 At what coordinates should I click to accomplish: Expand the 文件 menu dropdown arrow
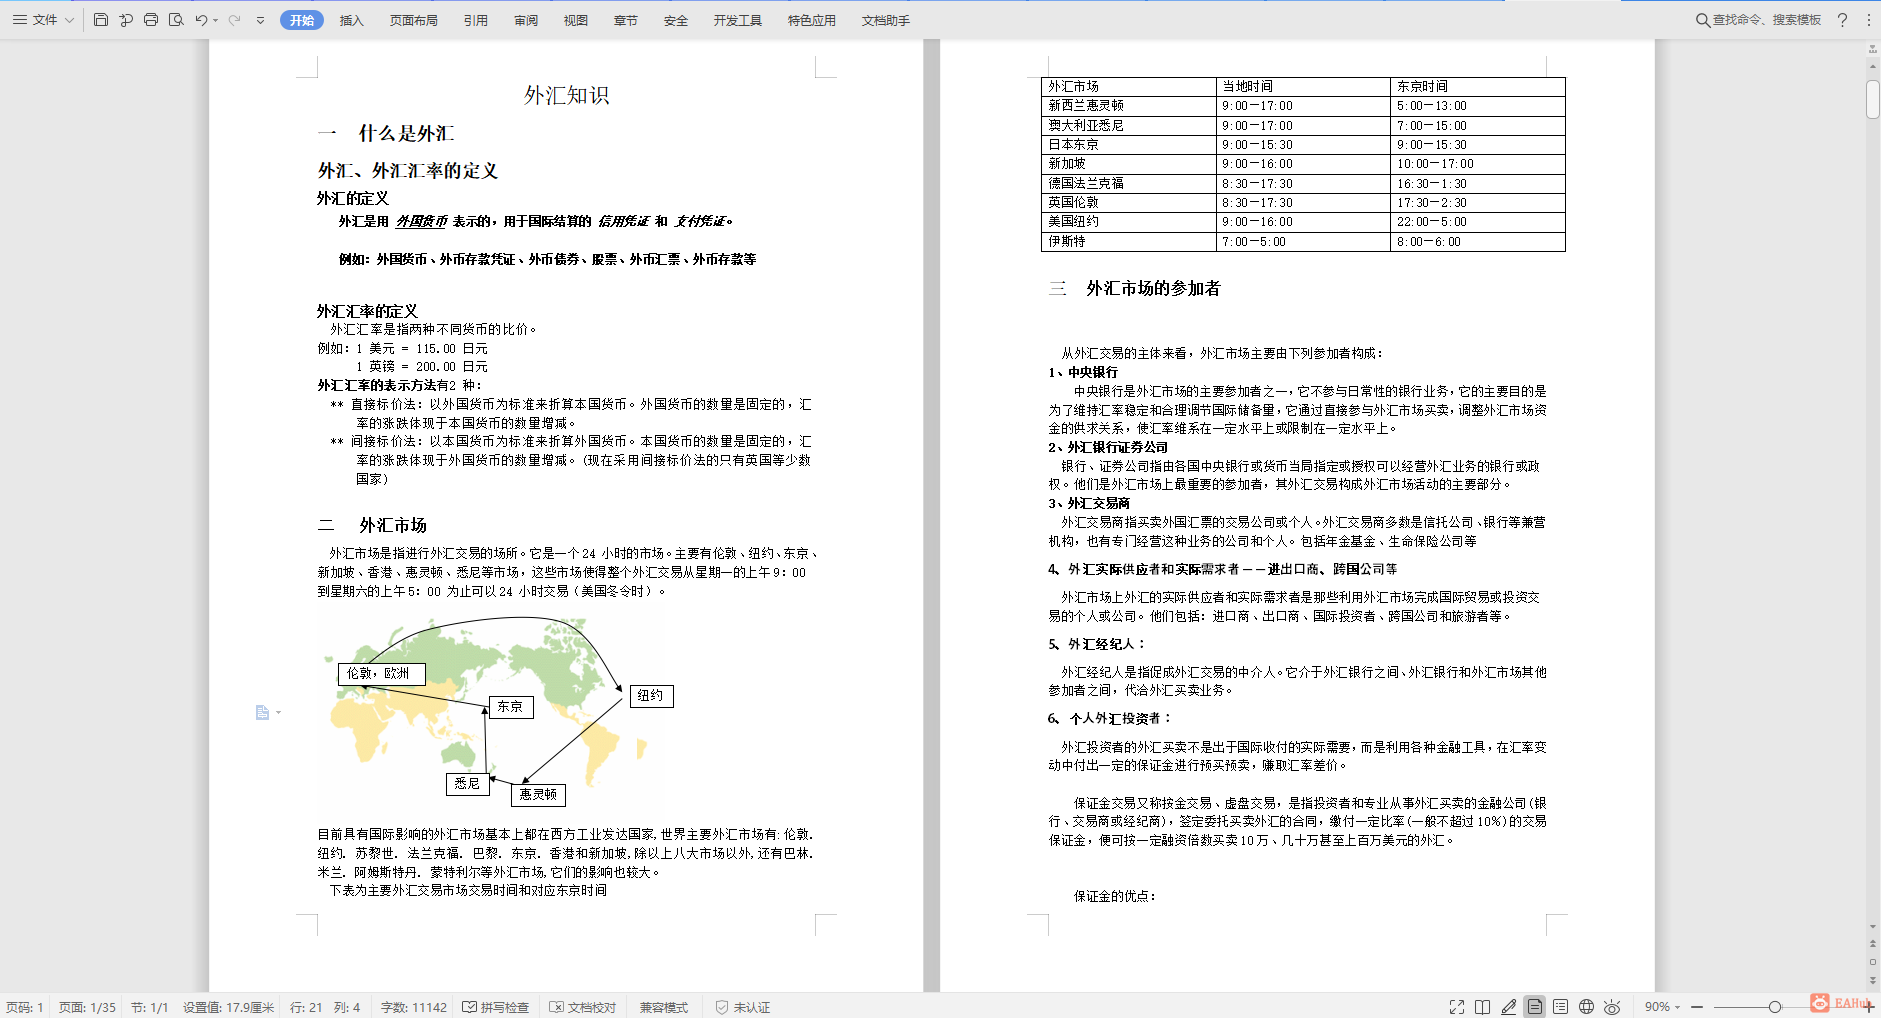pyautogui.click(x=68, y=19)
